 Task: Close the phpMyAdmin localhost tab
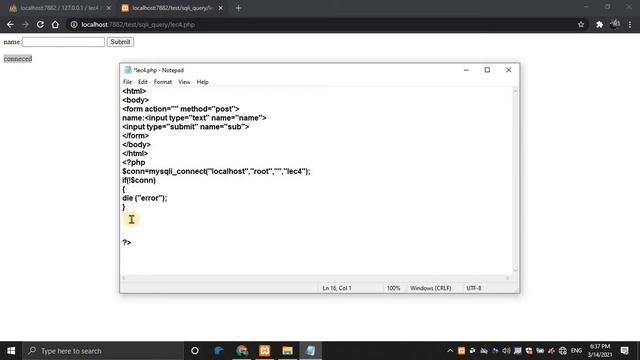coord(109,8)
